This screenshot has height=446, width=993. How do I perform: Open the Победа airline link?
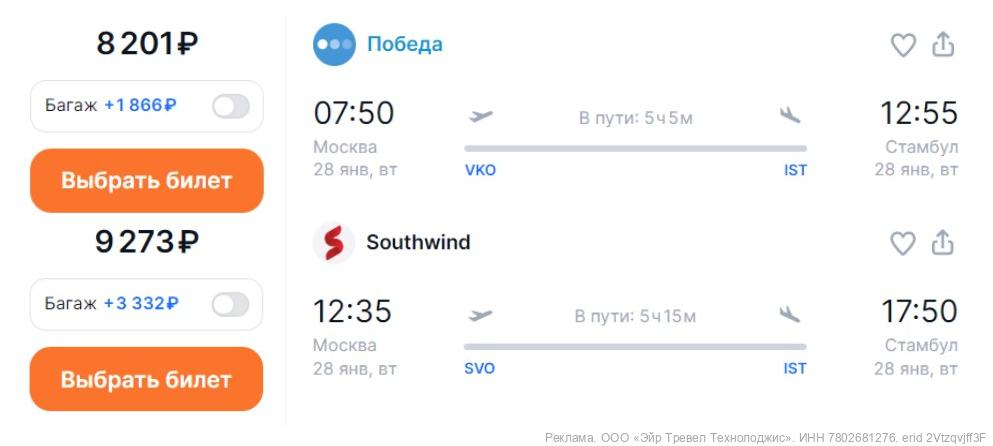pos(404,45)
